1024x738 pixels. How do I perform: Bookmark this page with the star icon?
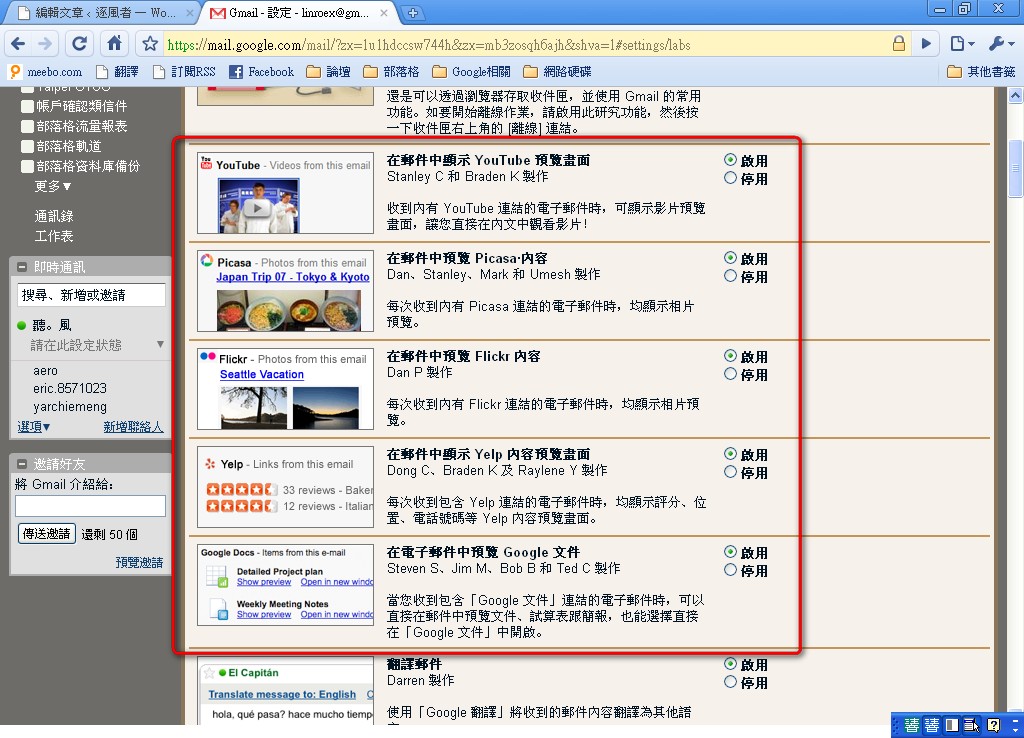(x=150, y=44)
